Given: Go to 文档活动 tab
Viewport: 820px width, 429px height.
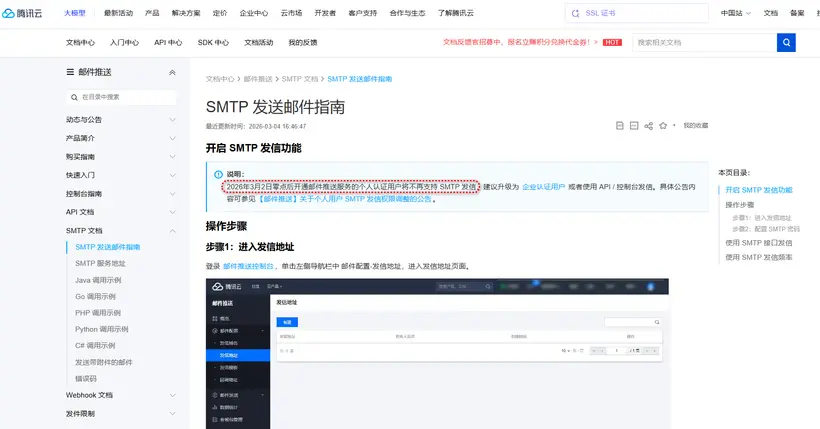Looking at the screenshot, I should 259,42.
